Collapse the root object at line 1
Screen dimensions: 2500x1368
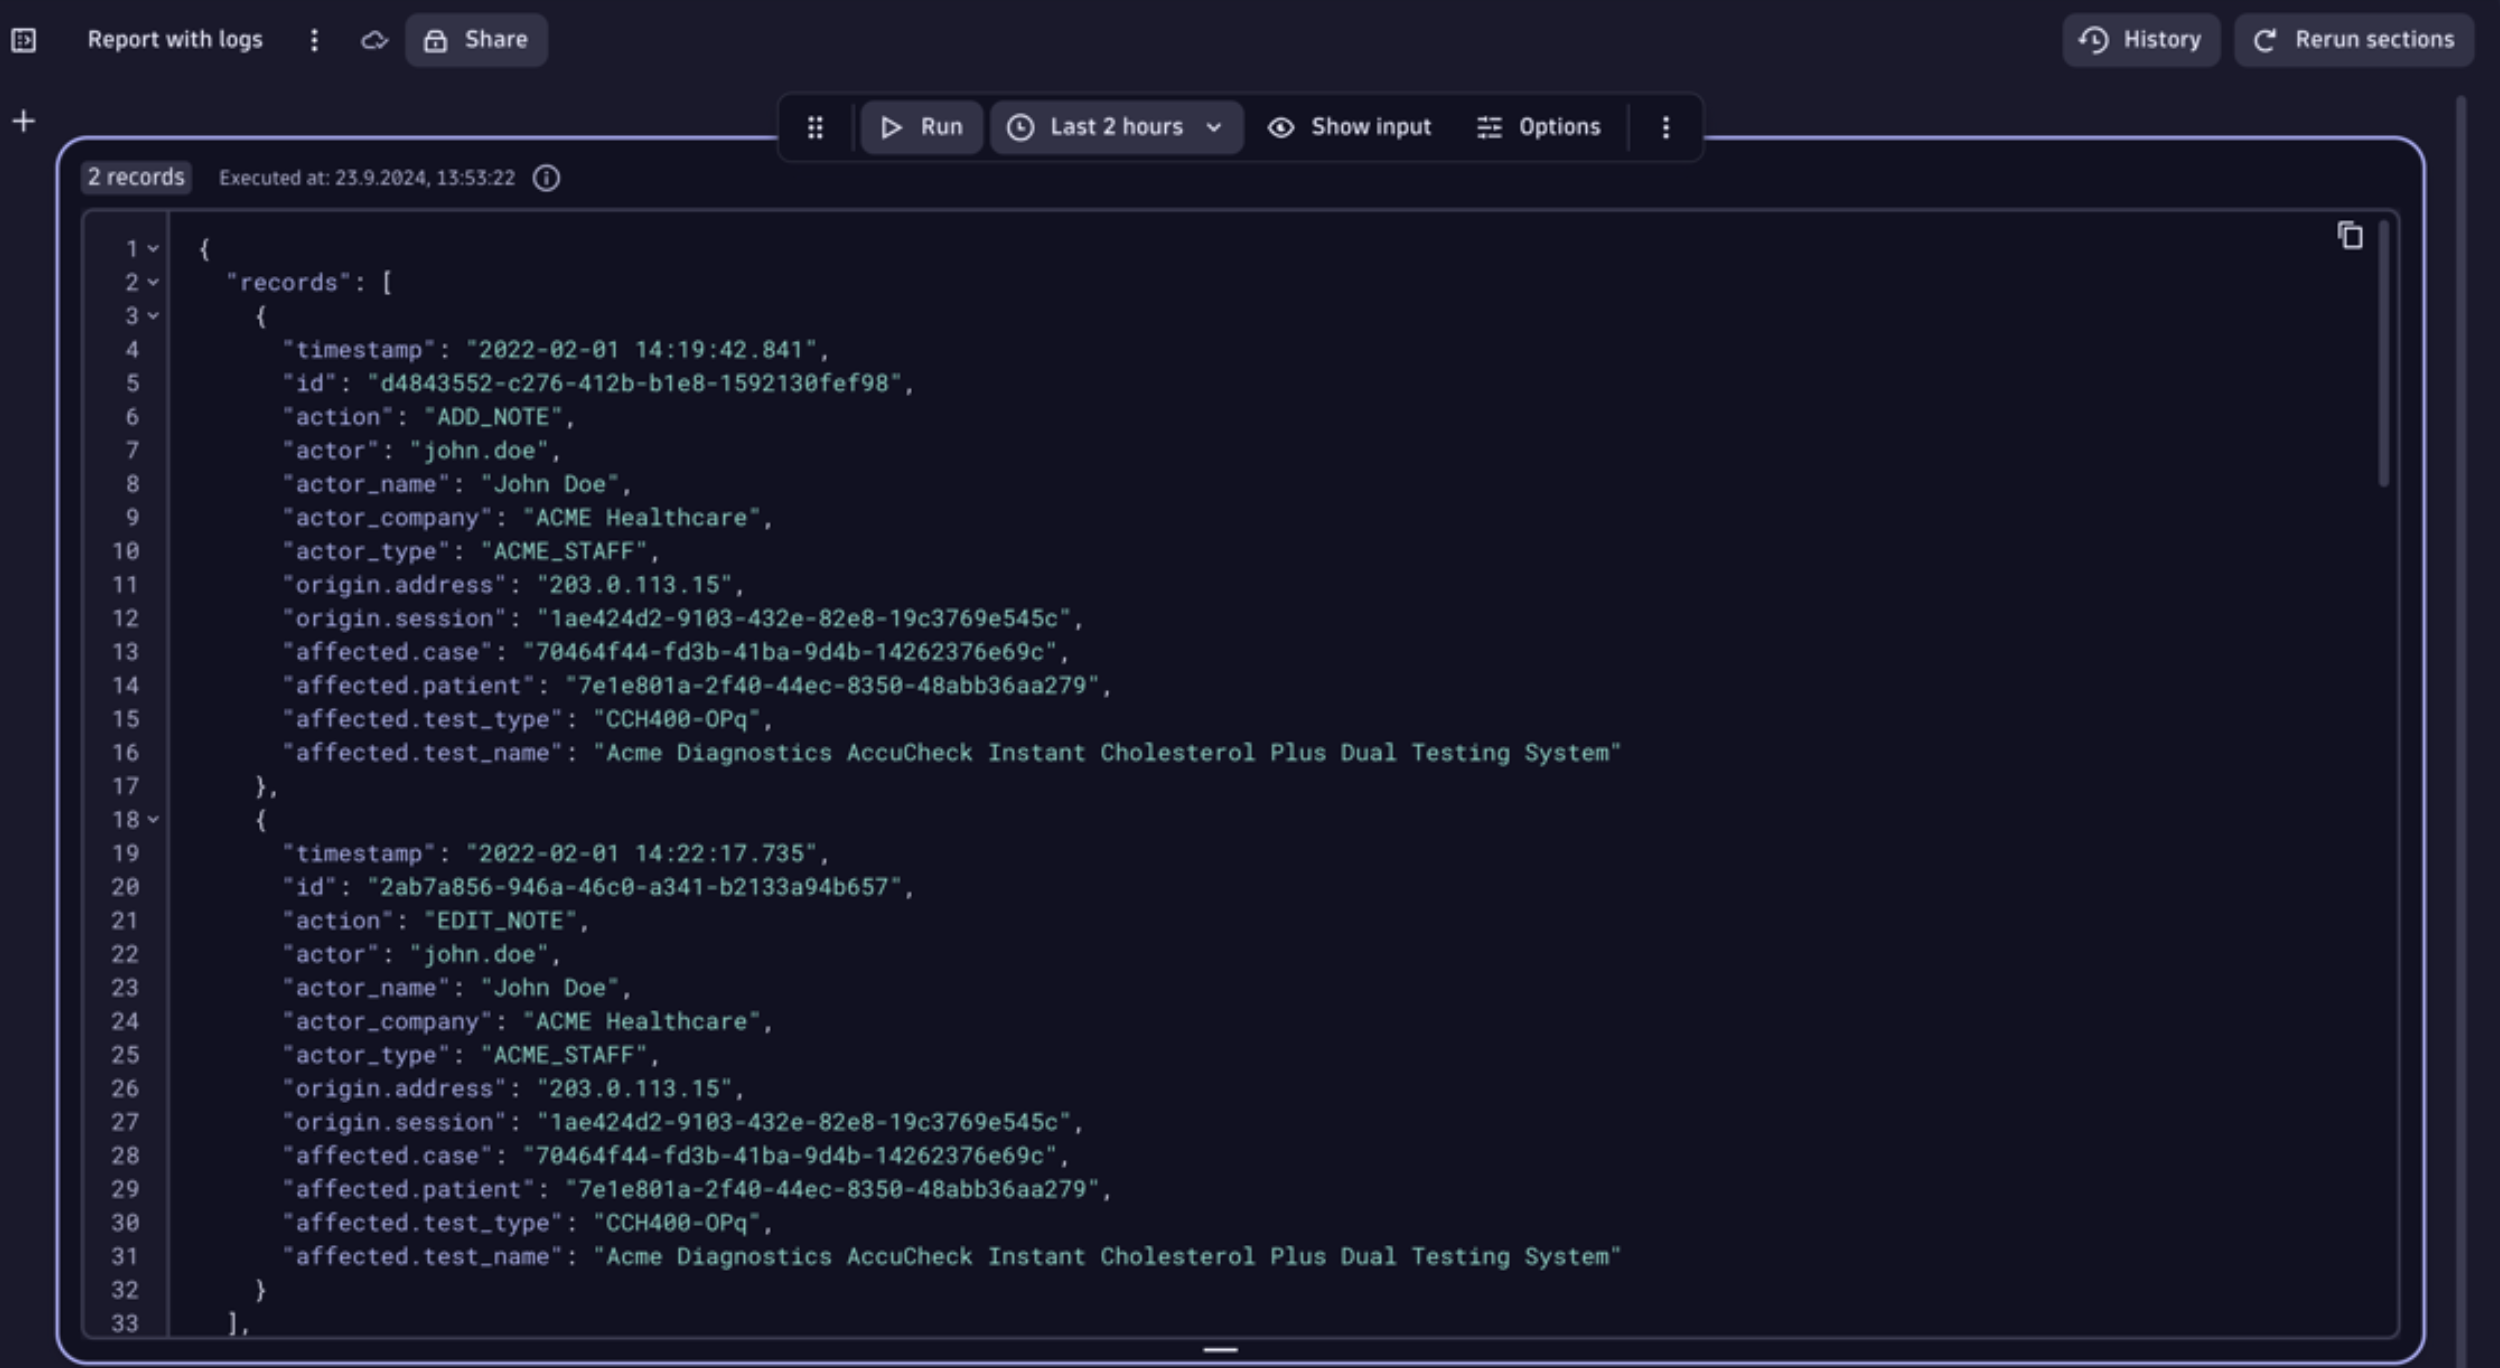pyautogui.click(x=153, y=249)
